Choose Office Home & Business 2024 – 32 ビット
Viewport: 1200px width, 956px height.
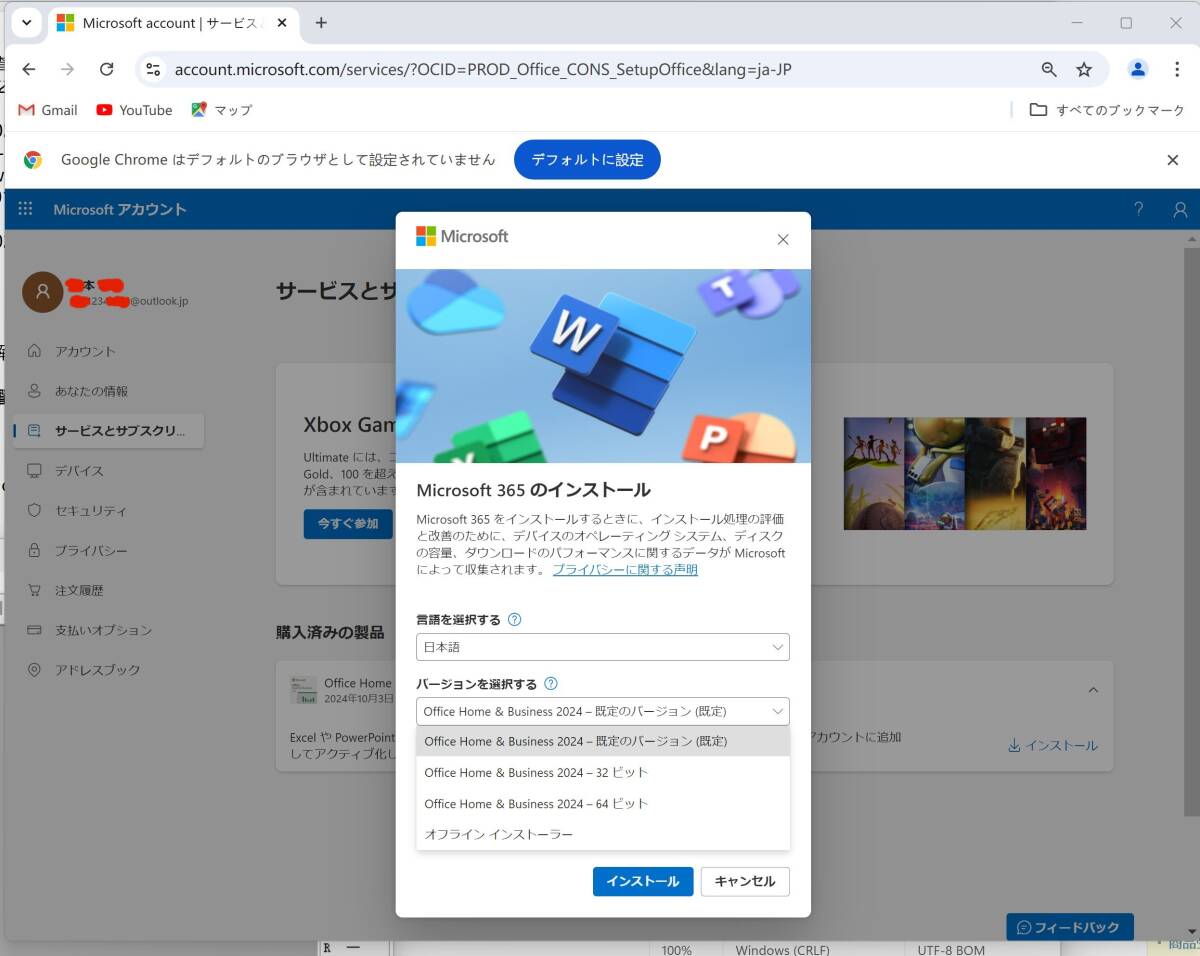[x=603, y=772]
